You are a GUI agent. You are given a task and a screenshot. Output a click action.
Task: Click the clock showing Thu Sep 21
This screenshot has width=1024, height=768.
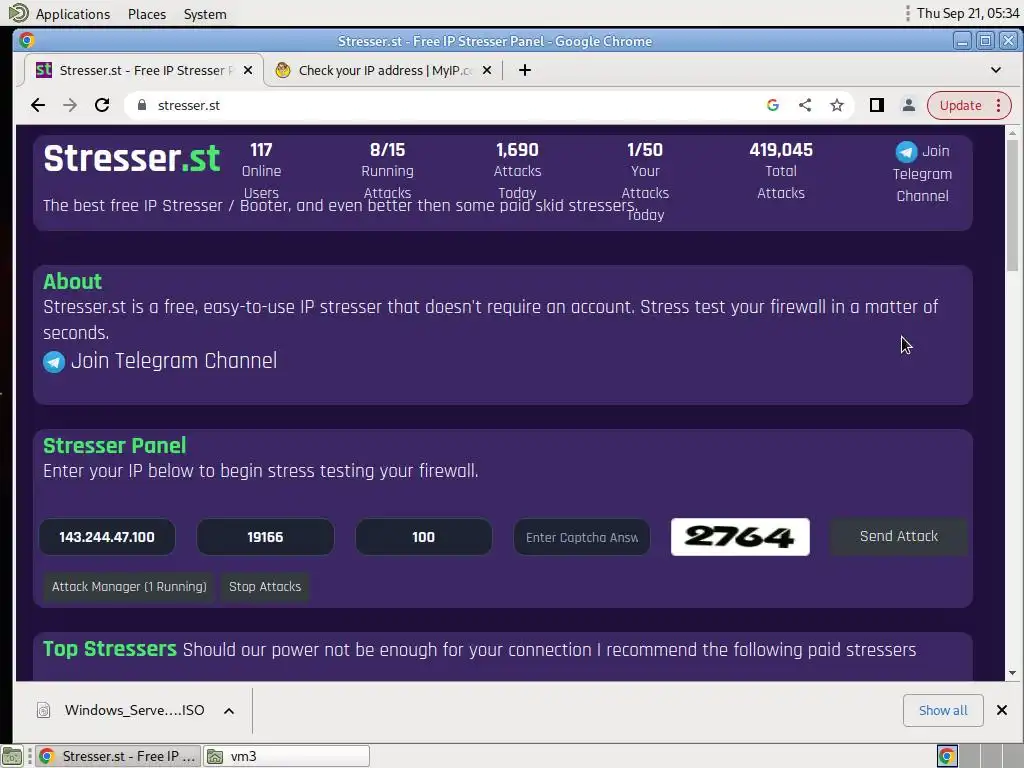(x=968, y=13)
